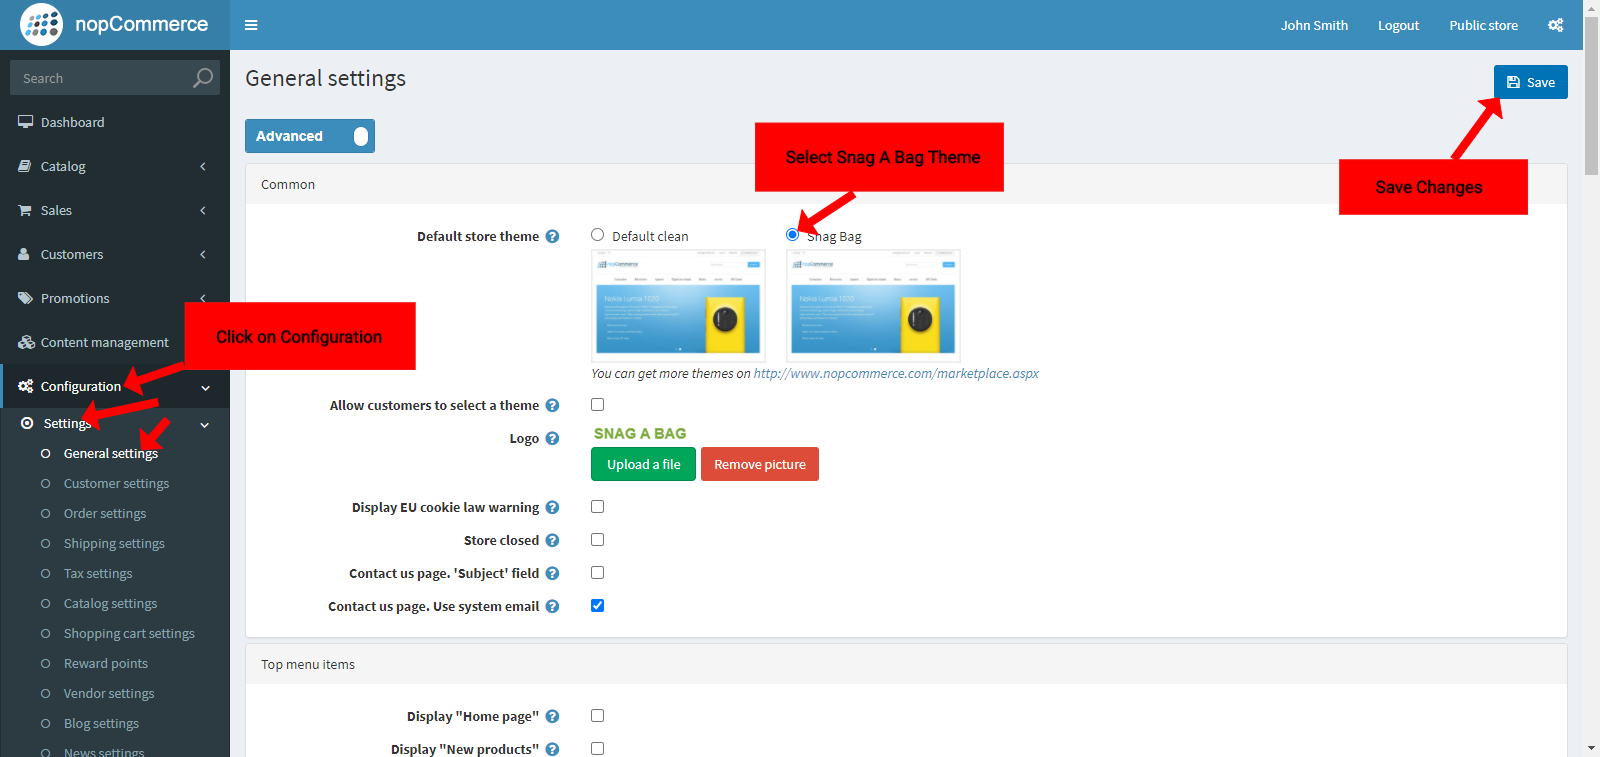Image resolution: width=1600 pixels, height=757 pixels.
Task: Open the nopcommerce marketplace link
Action: 896,373
